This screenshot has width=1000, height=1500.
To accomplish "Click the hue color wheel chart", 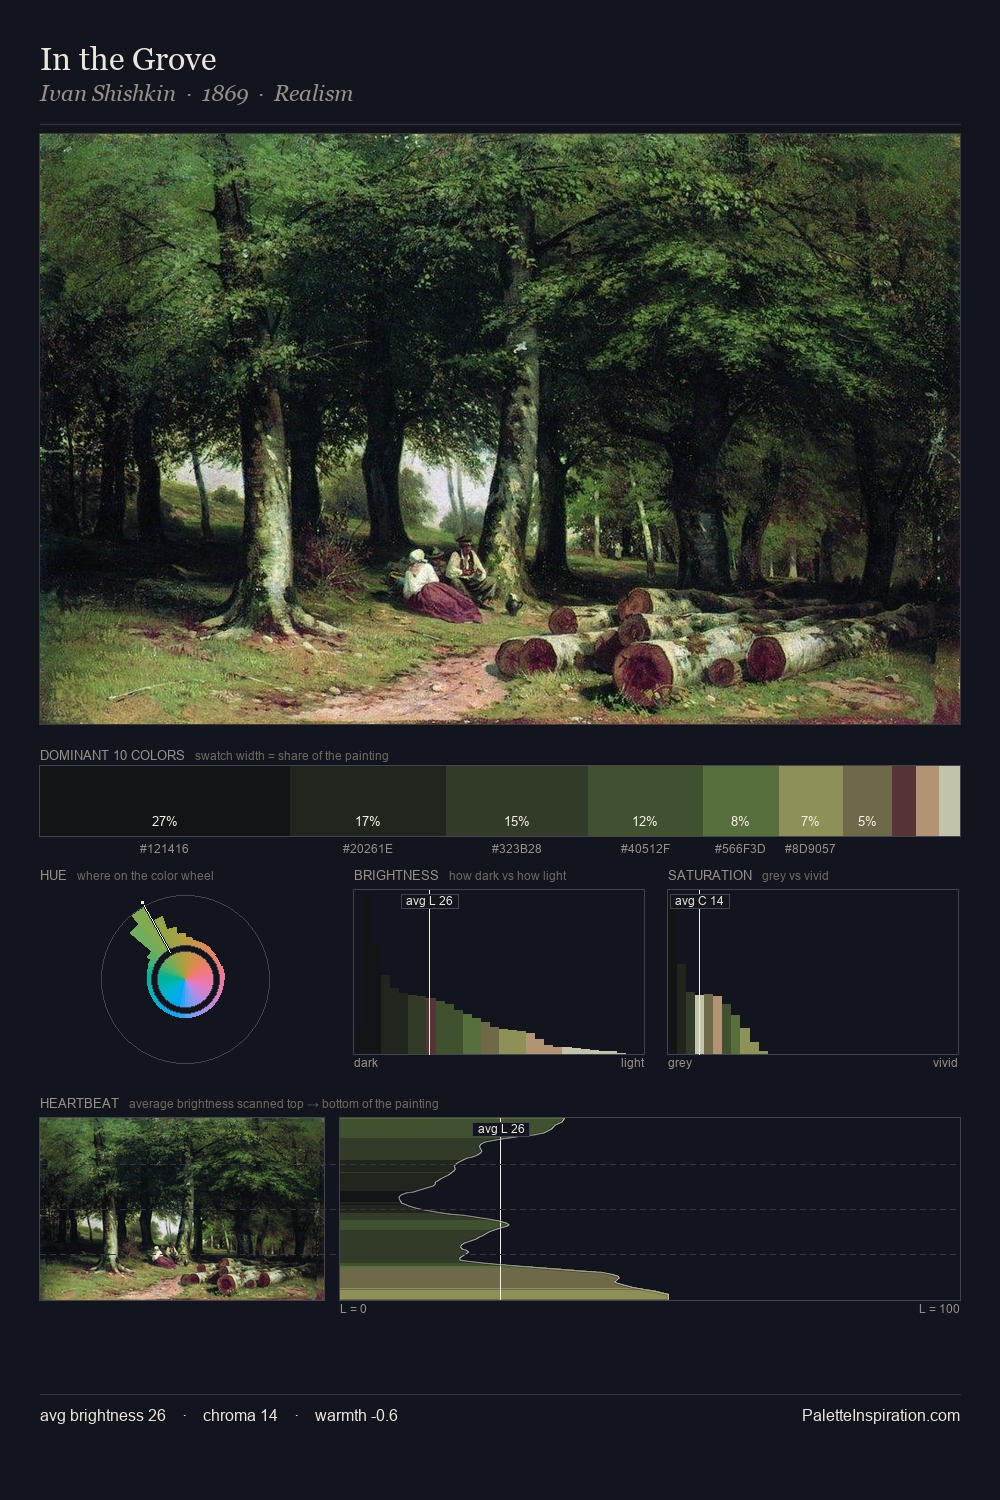I will (x=185, y=979).
